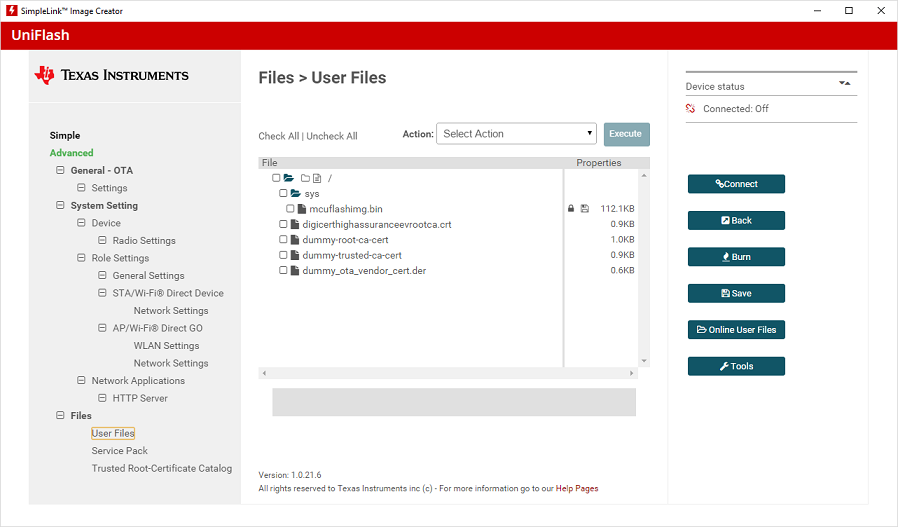
Task: Open the Select Action dropdown
Action: coord(516,133)
